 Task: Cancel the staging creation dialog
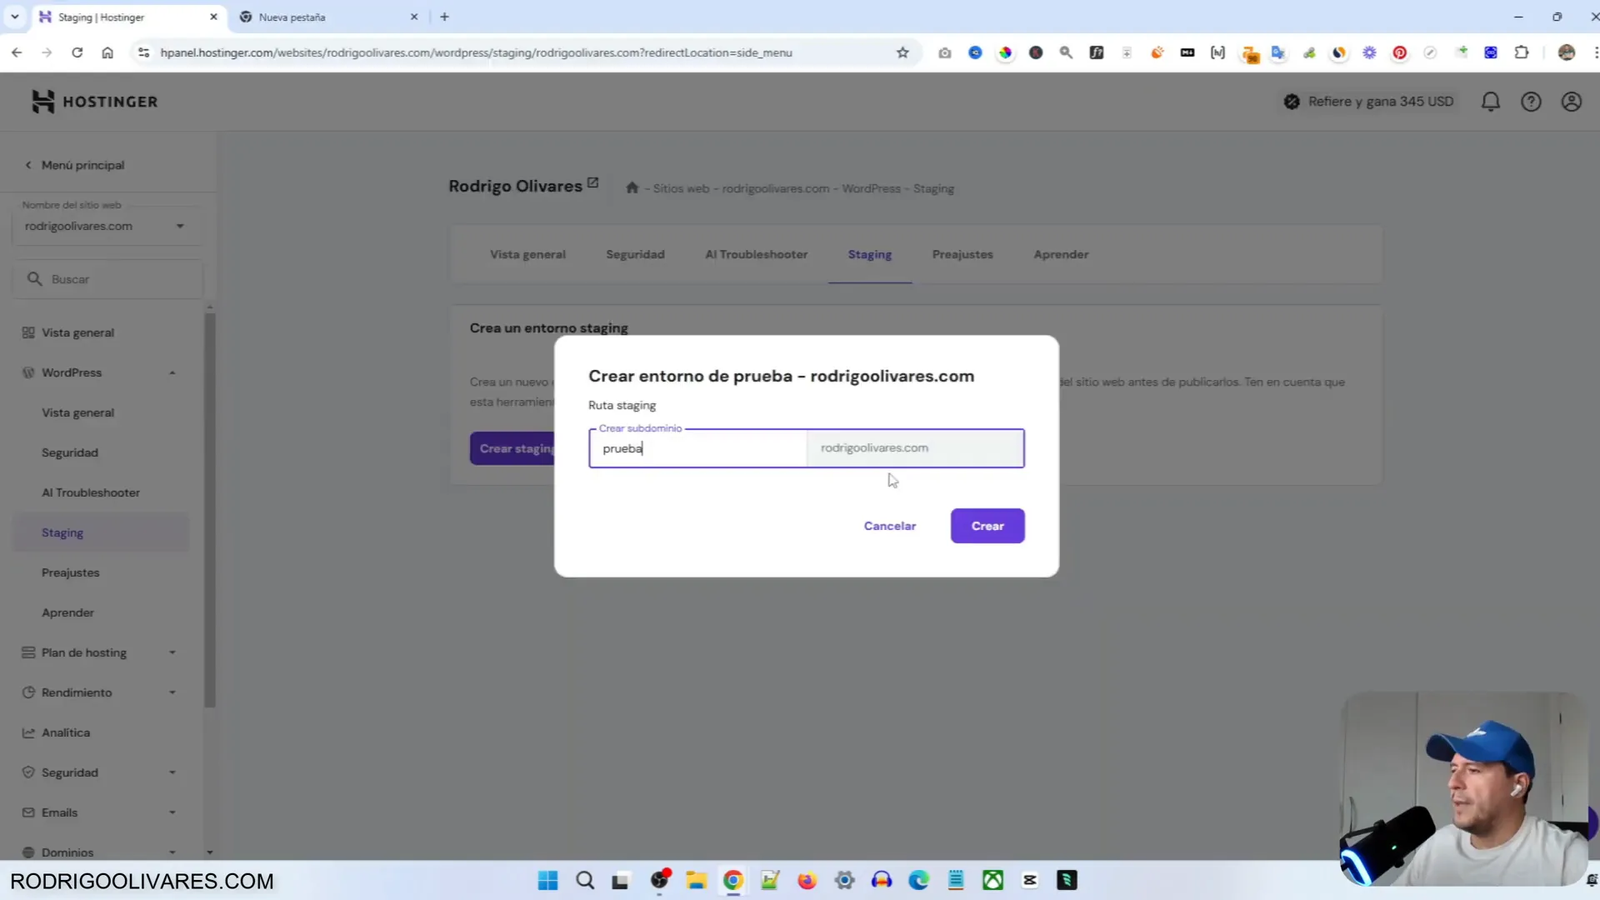889,525
